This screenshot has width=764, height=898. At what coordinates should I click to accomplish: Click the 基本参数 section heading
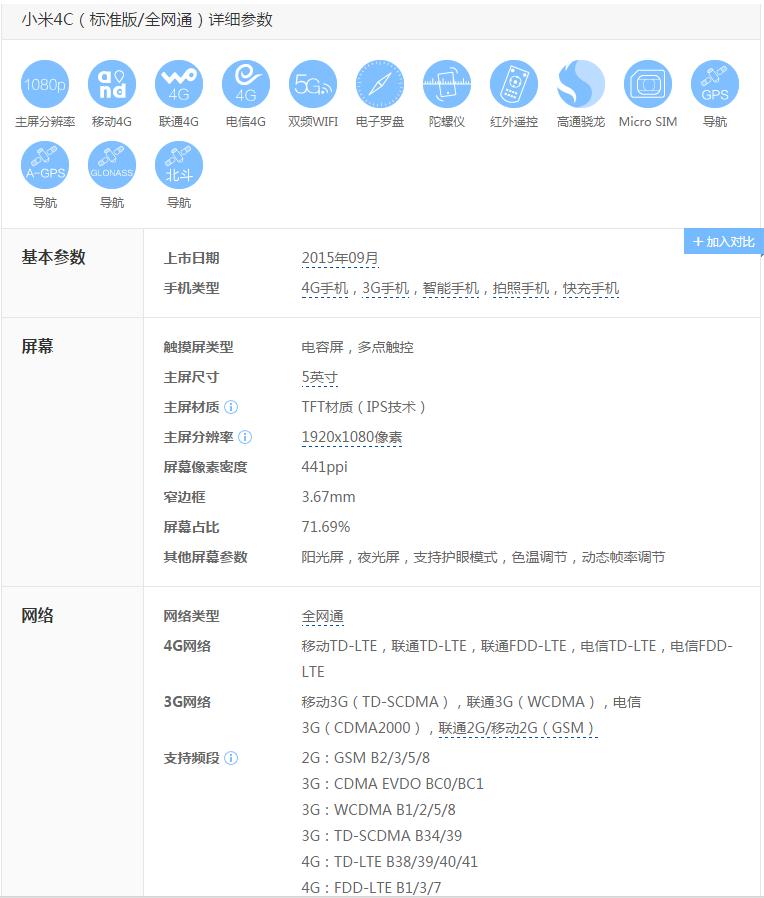pyautogui.click(x=53, y=257)
